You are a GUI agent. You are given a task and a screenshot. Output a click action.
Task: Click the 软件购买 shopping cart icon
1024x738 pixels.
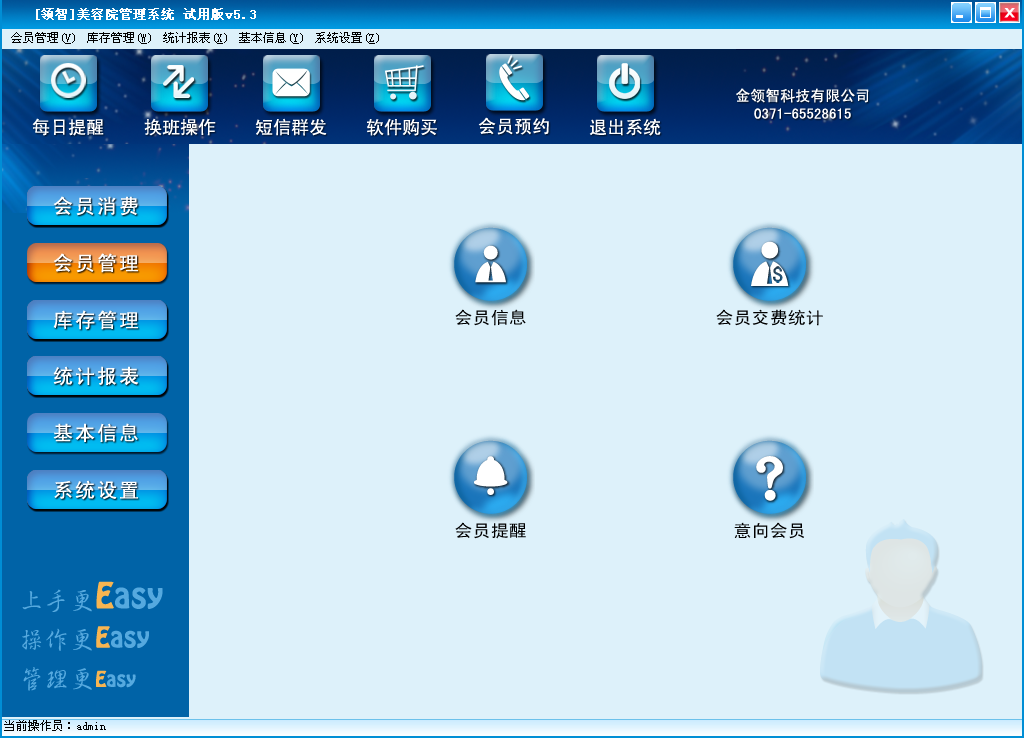(x=402, y=83)
